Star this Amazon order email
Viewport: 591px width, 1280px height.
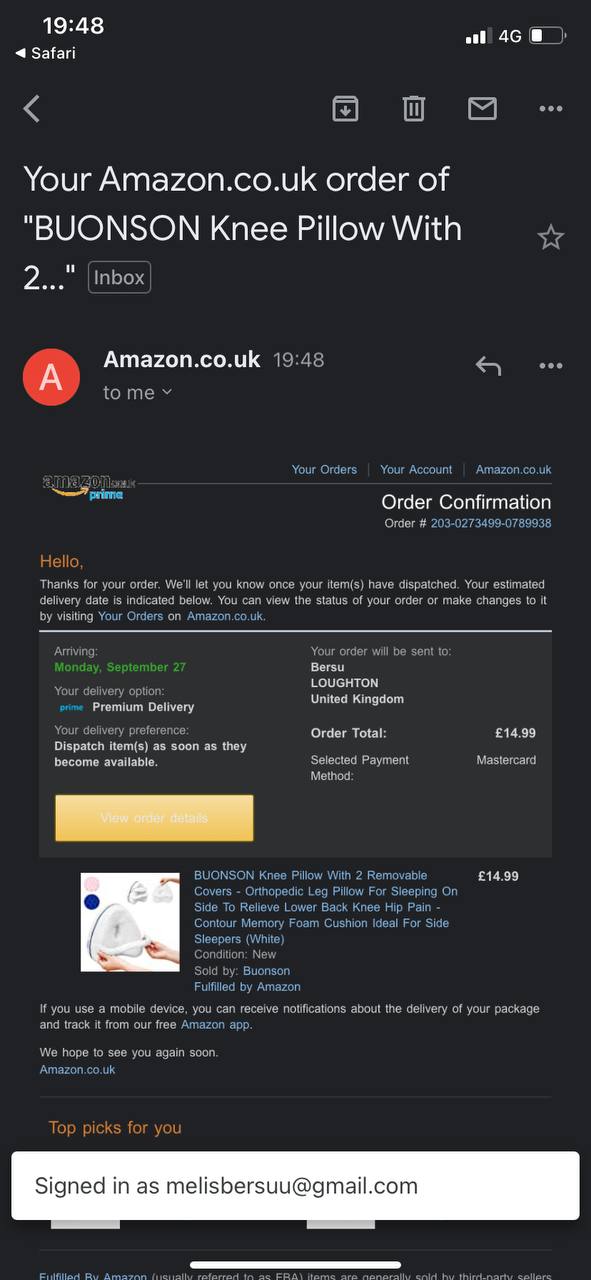point(551,237)
